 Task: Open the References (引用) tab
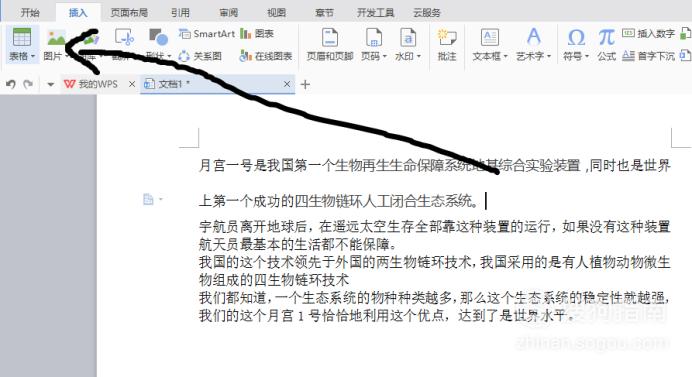(180, 13)
